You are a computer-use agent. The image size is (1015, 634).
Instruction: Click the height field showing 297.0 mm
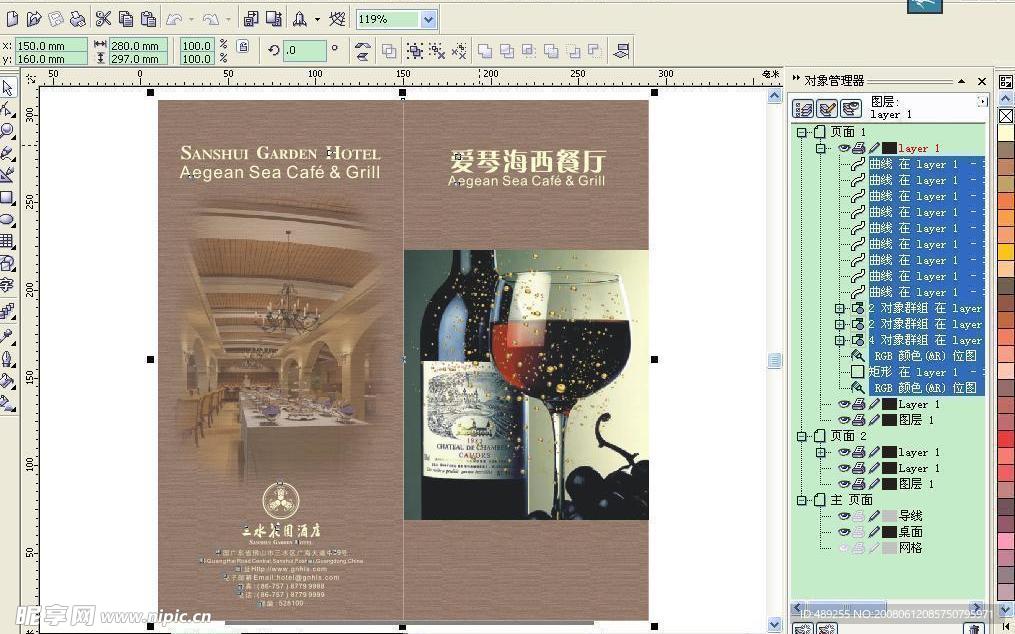tap(139, 59)
